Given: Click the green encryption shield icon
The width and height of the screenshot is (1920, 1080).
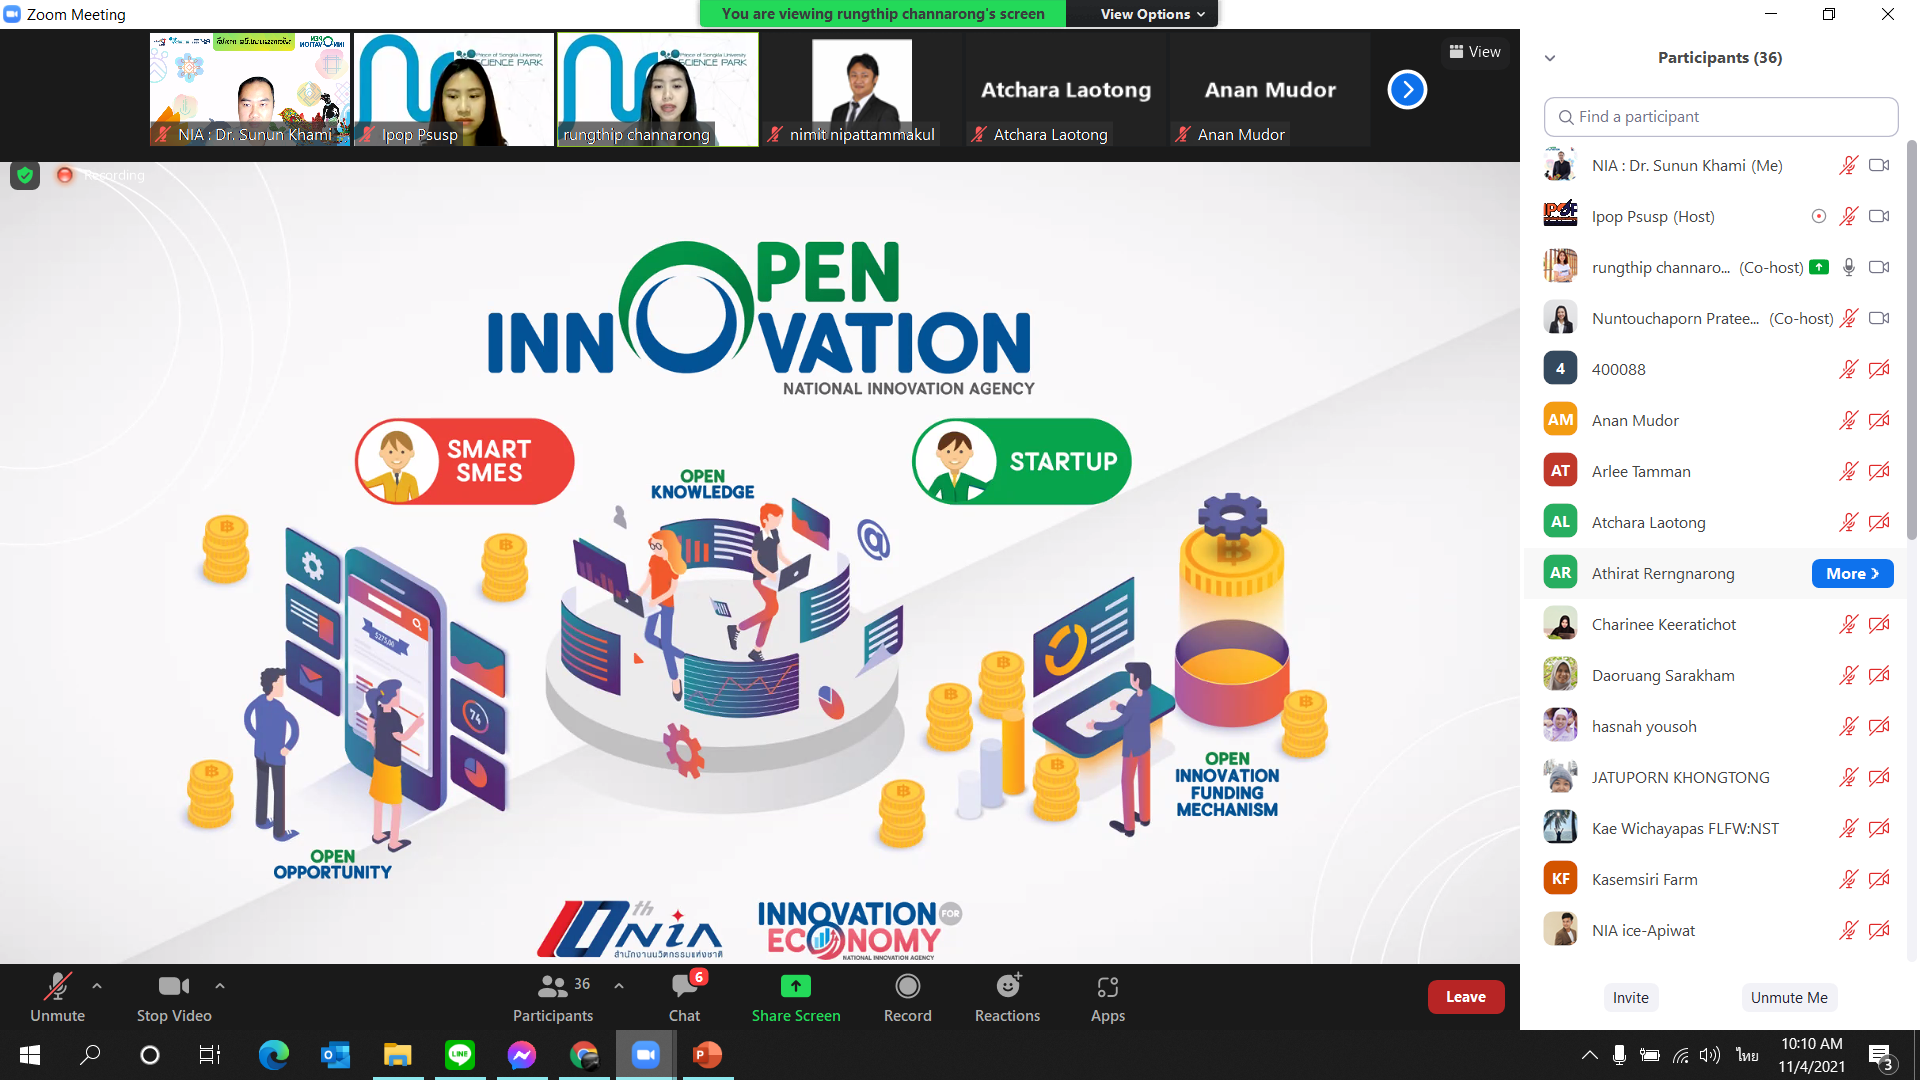Looking at the screenshot, I should pyautogui.click(x=25, y=176).
